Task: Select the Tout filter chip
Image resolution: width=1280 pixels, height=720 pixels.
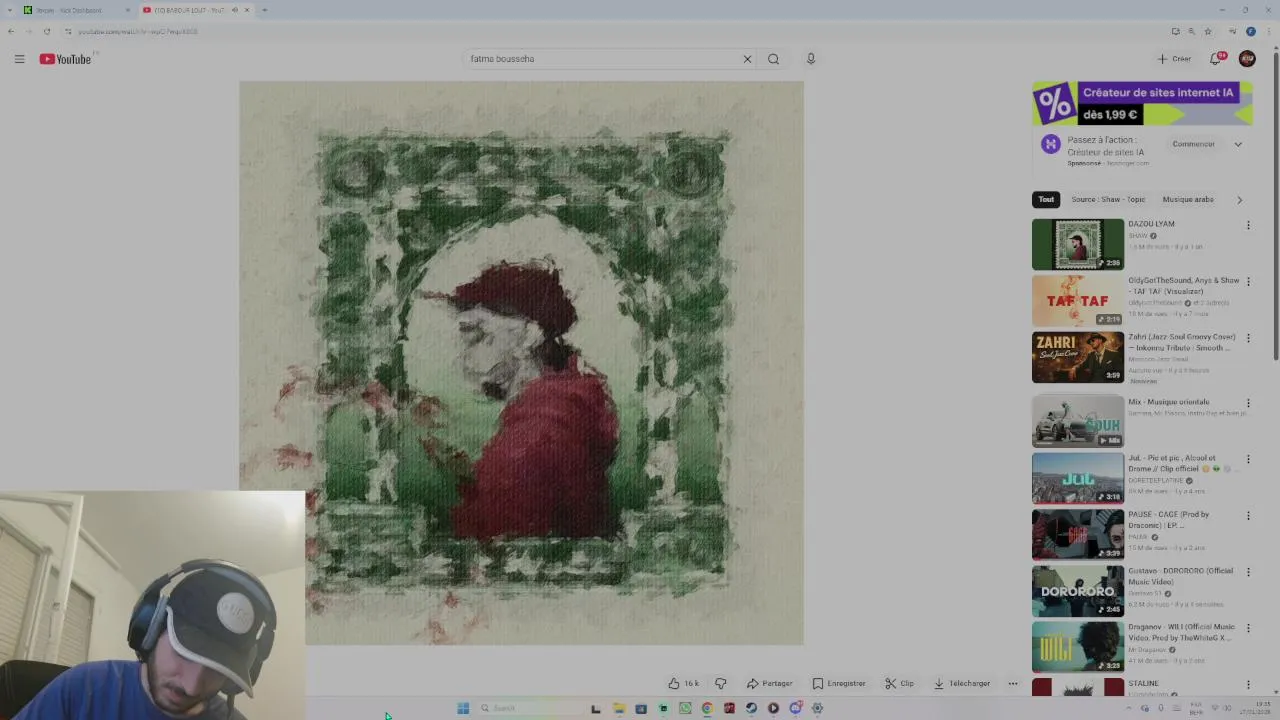Action: (x=1046, y=199)
